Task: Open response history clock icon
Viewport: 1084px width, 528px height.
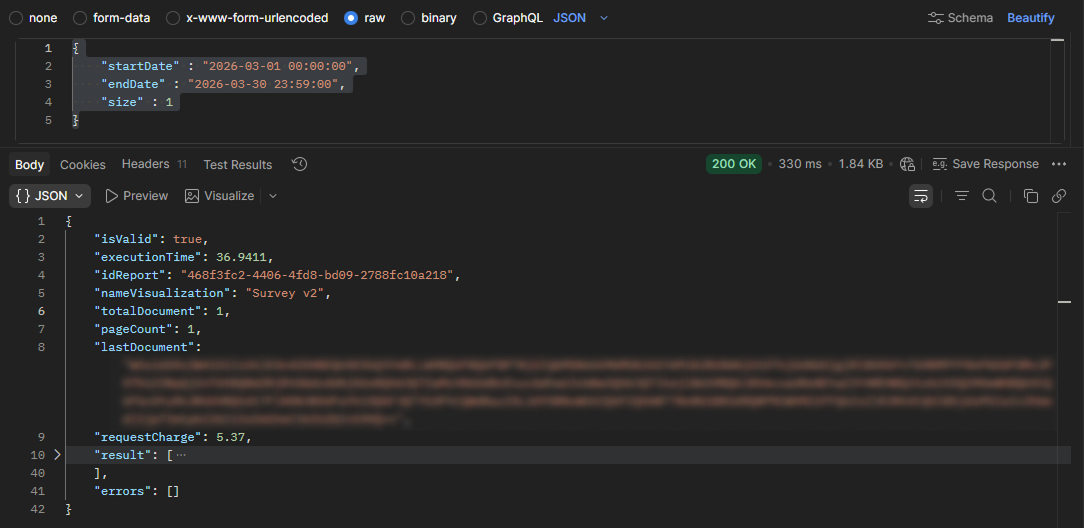Action: coord(299,164)
